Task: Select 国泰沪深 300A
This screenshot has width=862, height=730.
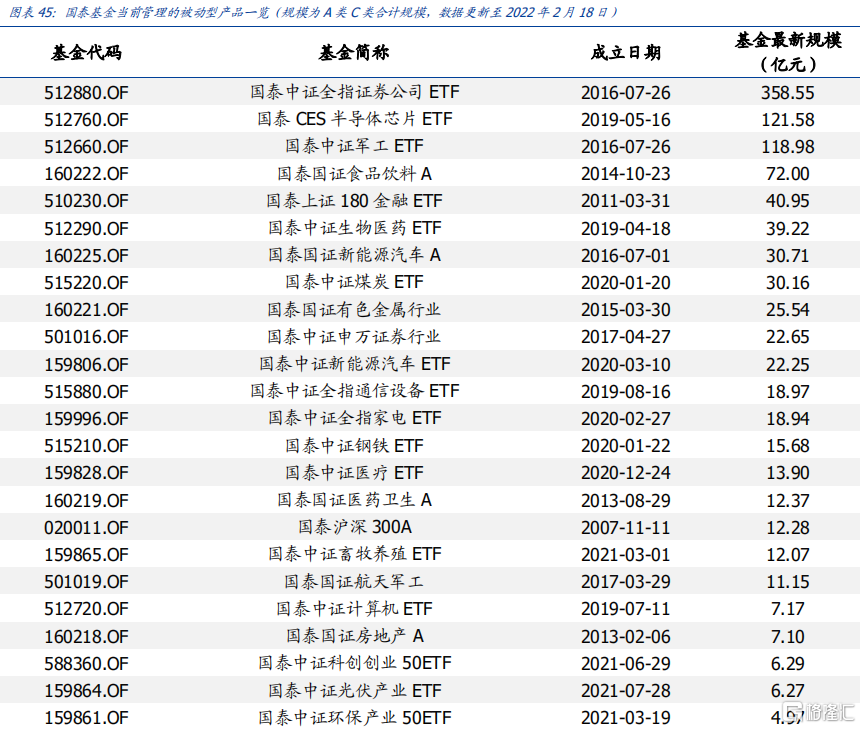Action: click(355, 527)
